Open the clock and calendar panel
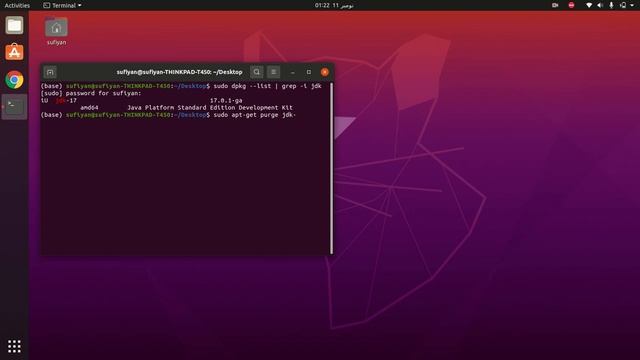Viewport: 640px width, 360px height. pyautogui.click(x=334, y=5)
